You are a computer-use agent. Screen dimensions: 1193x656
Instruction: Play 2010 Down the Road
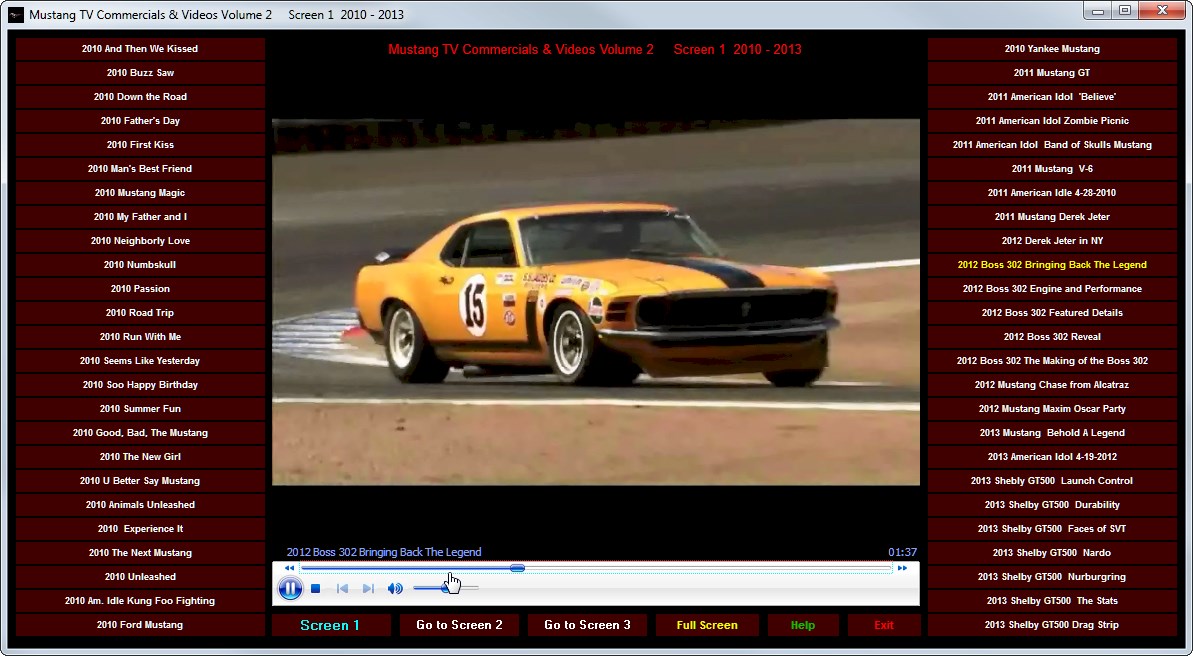140,97
